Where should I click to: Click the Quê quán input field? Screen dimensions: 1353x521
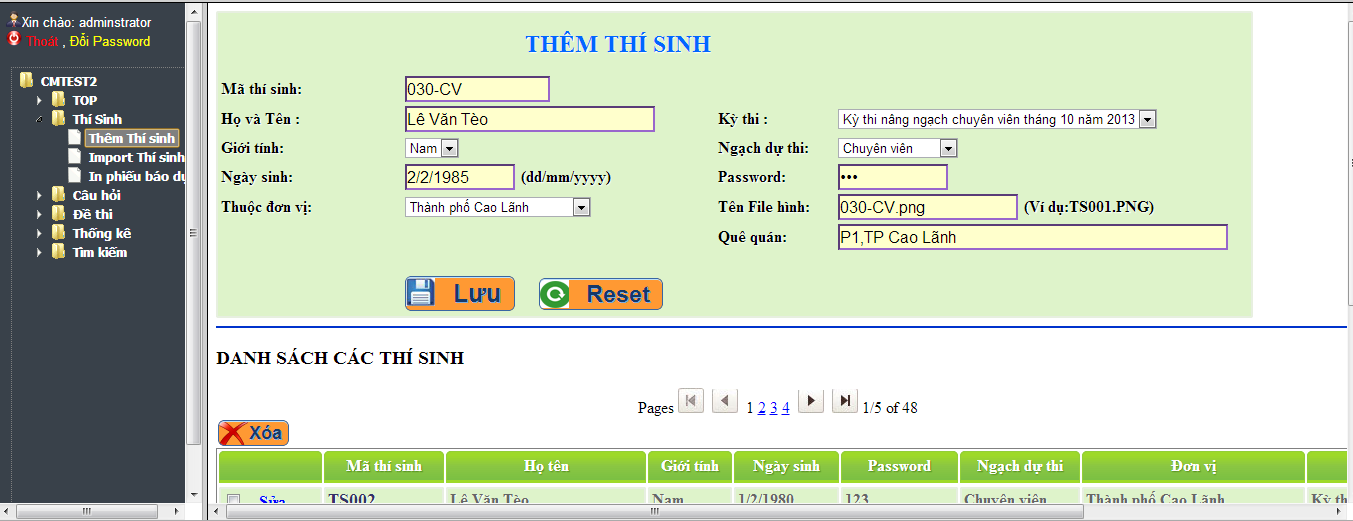1032,237
